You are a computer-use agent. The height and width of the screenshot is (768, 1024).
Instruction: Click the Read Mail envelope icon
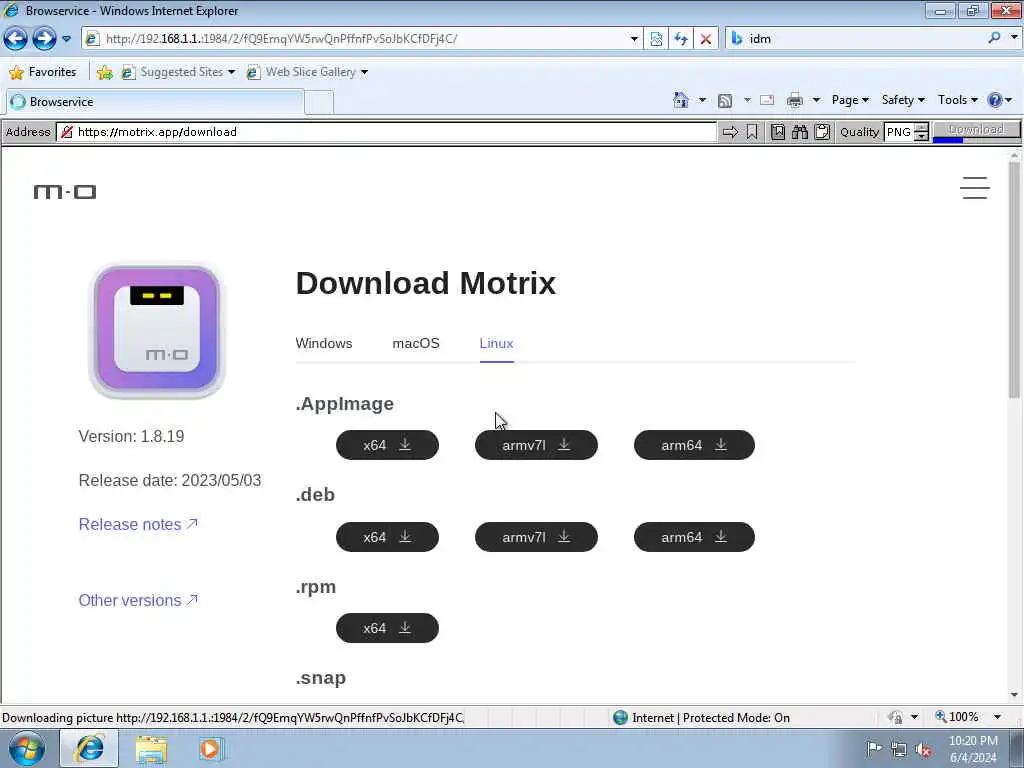(767, 100)
